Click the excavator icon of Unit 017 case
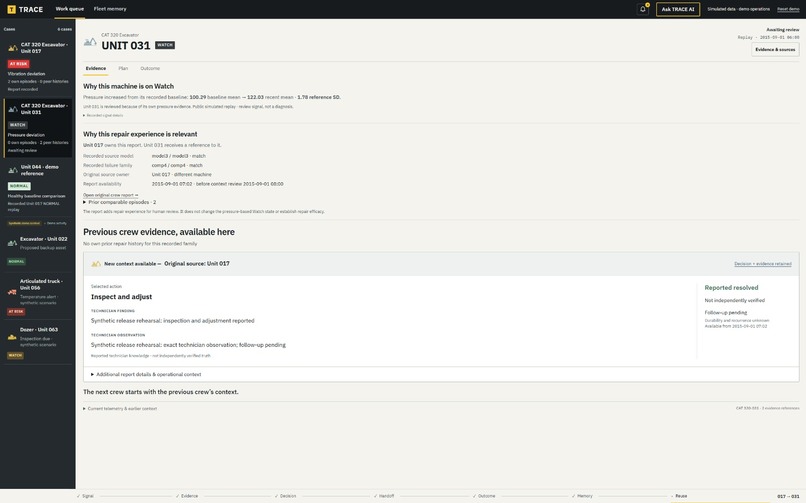 pyautogui.click(x=13, y=48)
